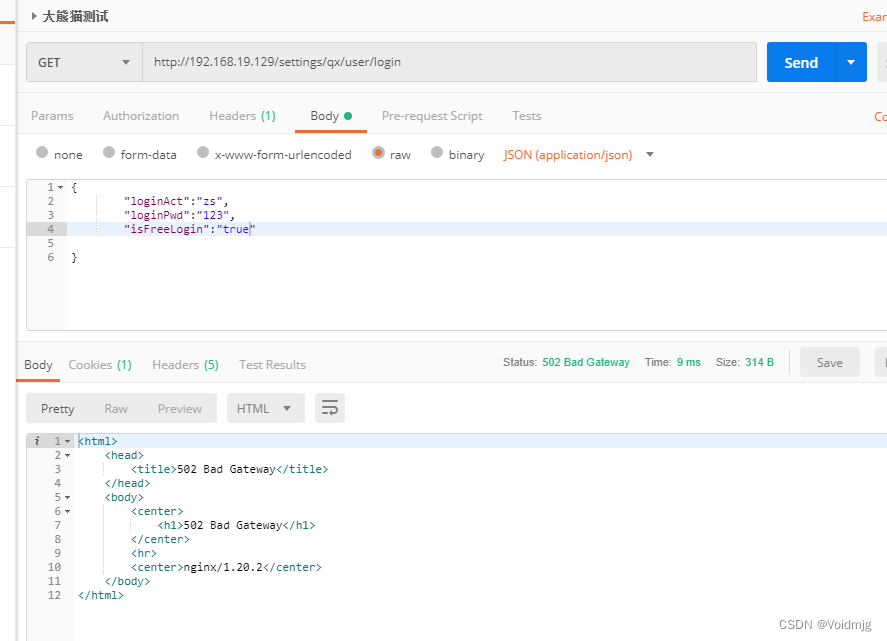The height and width of the screenshot is (641, 887).
Task: Open the Pre-request Script tab
Action: (432, 116)
